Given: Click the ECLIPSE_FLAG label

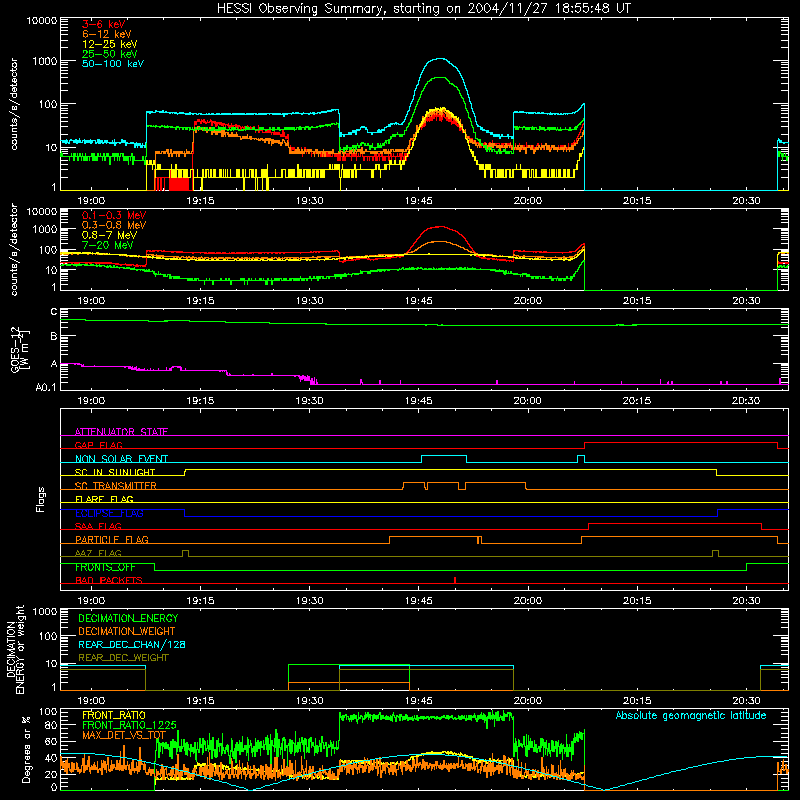Looking at the screenshot, I should [109, 513].
